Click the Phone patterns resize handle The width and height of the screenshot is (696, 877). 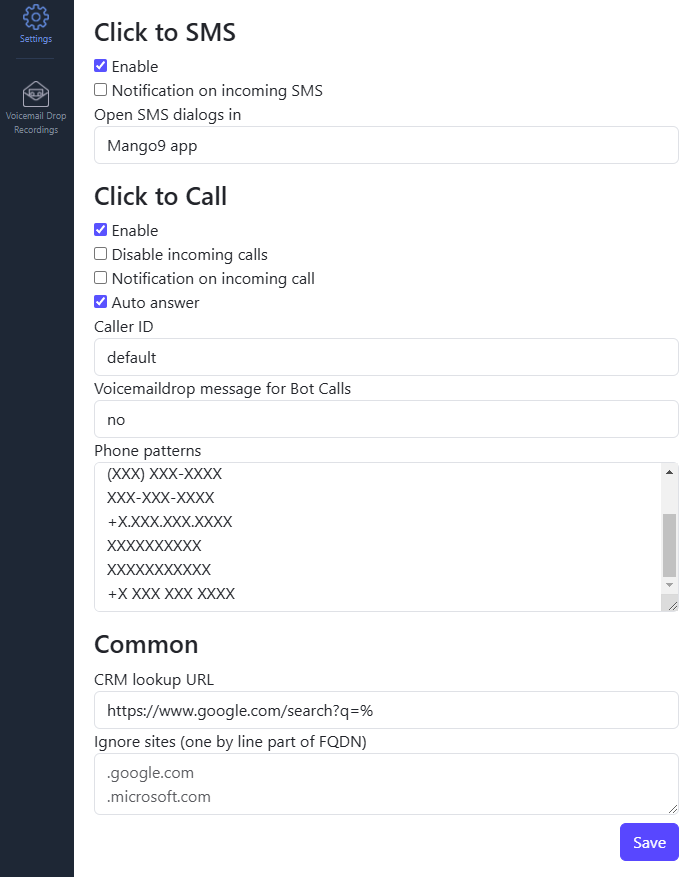click(x=671, y=605)
